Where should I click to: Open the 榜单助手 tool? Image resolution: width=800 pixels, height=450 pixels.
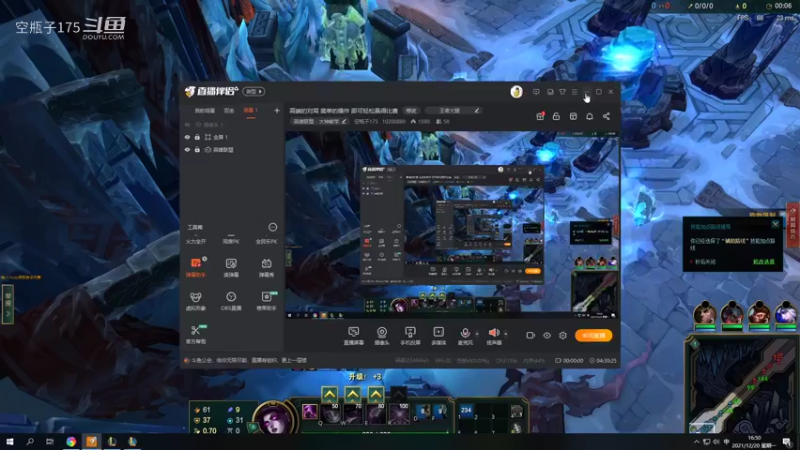[266, 301]
